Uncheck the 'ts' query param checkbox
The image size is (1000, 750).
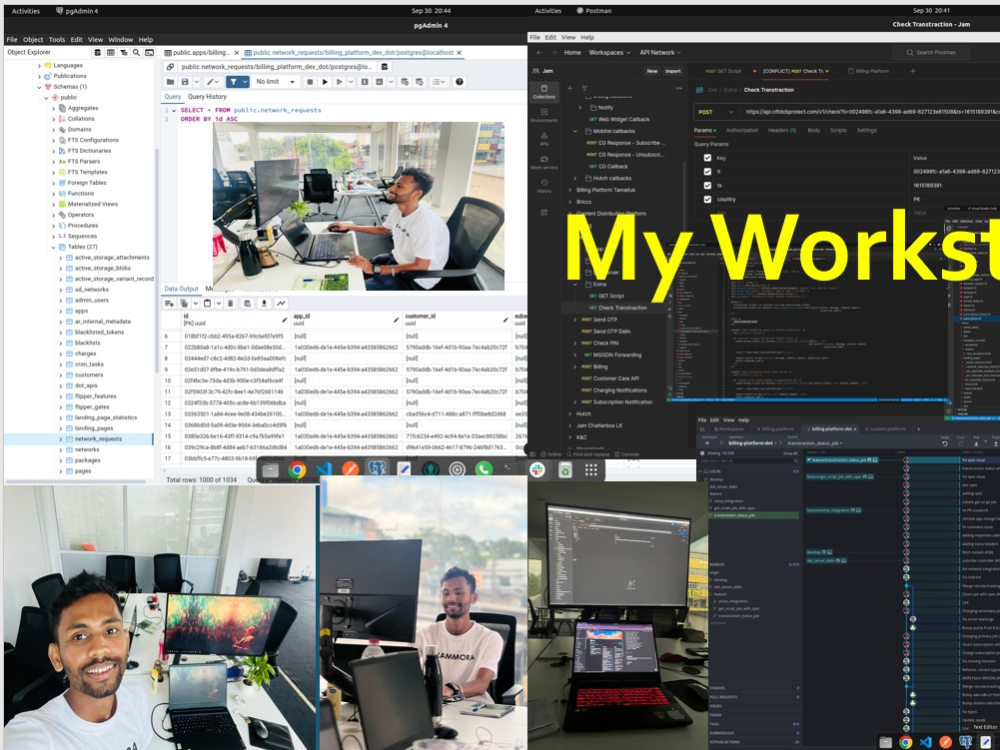(707, 186)
